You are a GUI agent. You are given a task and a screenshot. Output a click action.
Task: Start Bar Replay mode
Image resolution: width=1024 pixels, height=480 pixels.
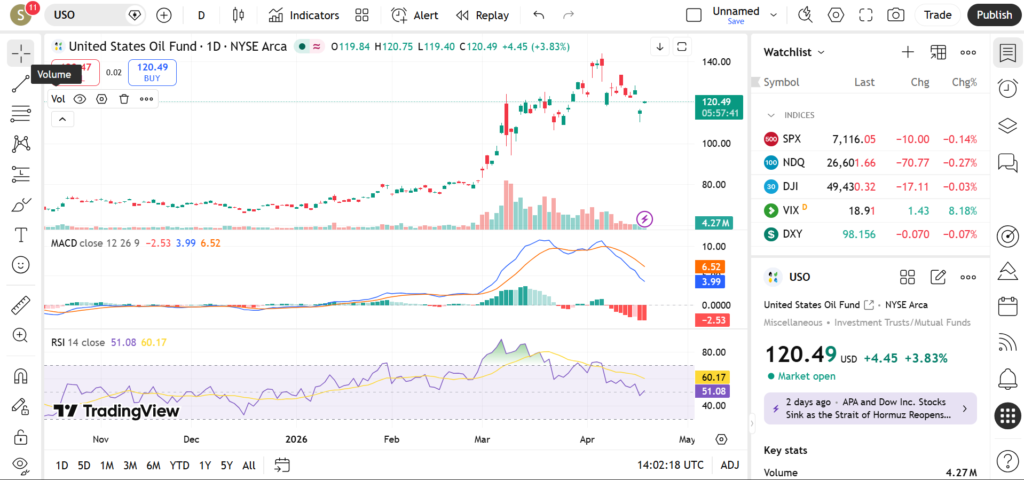(x=482, y=15)
